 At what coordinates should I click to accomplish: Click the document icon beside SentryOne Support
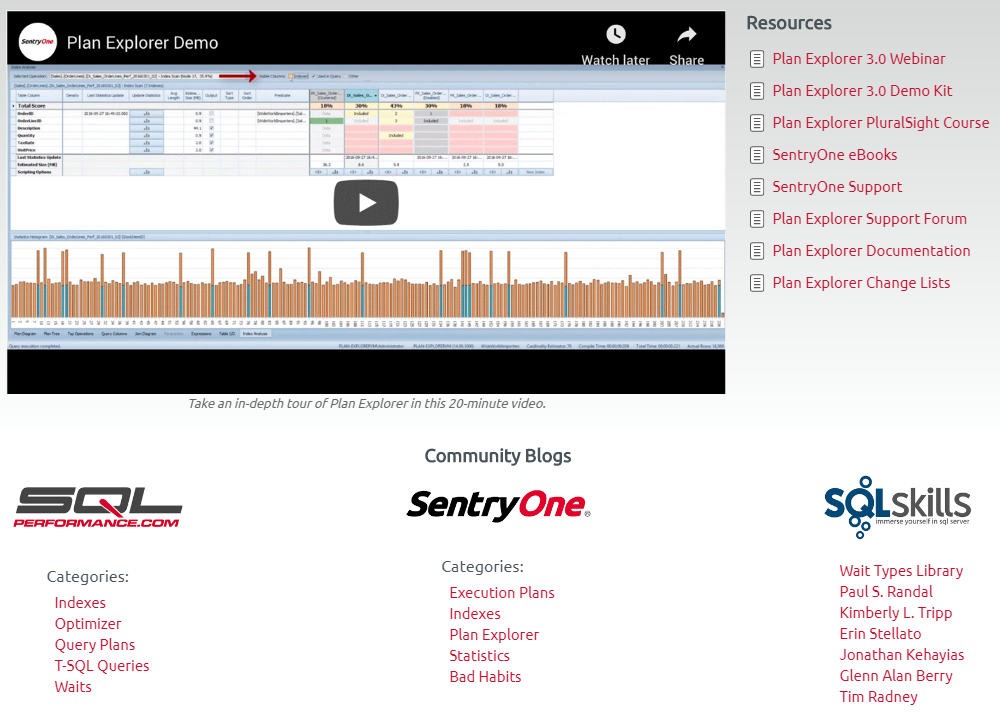pyautogui.click(x=757, y=187)
